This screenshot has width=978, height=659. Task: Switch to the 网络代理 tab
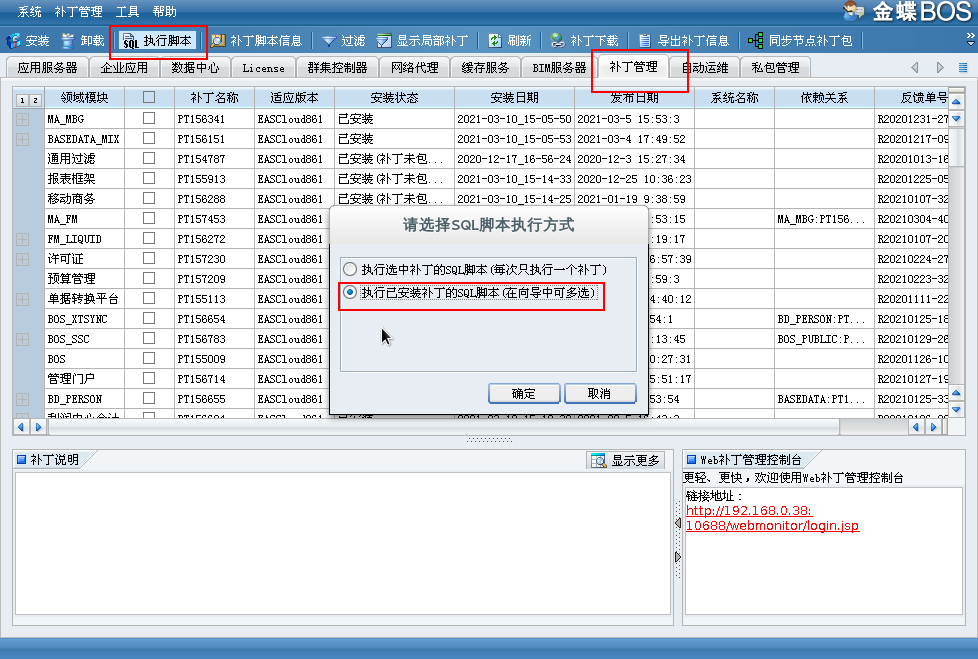415,67
